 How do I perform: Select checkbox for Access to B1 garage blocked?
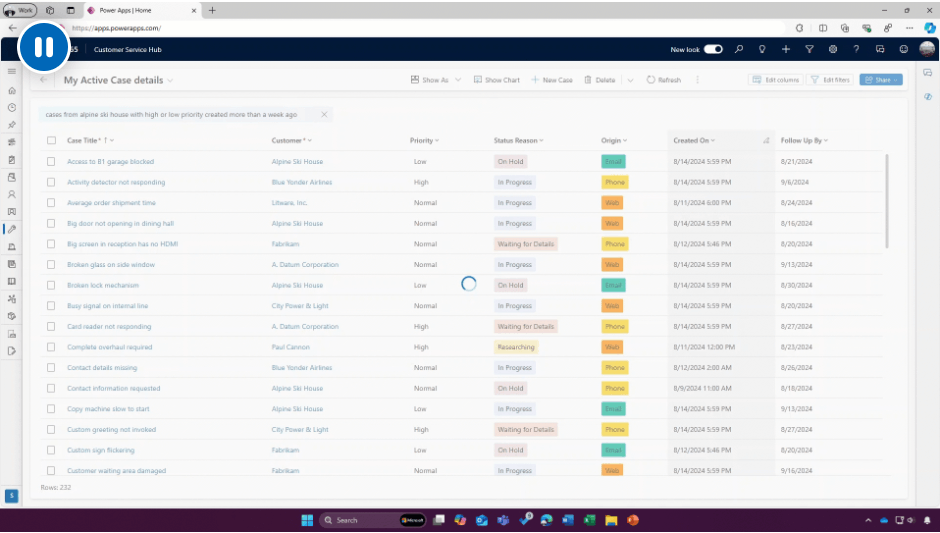tap(51, 161)
